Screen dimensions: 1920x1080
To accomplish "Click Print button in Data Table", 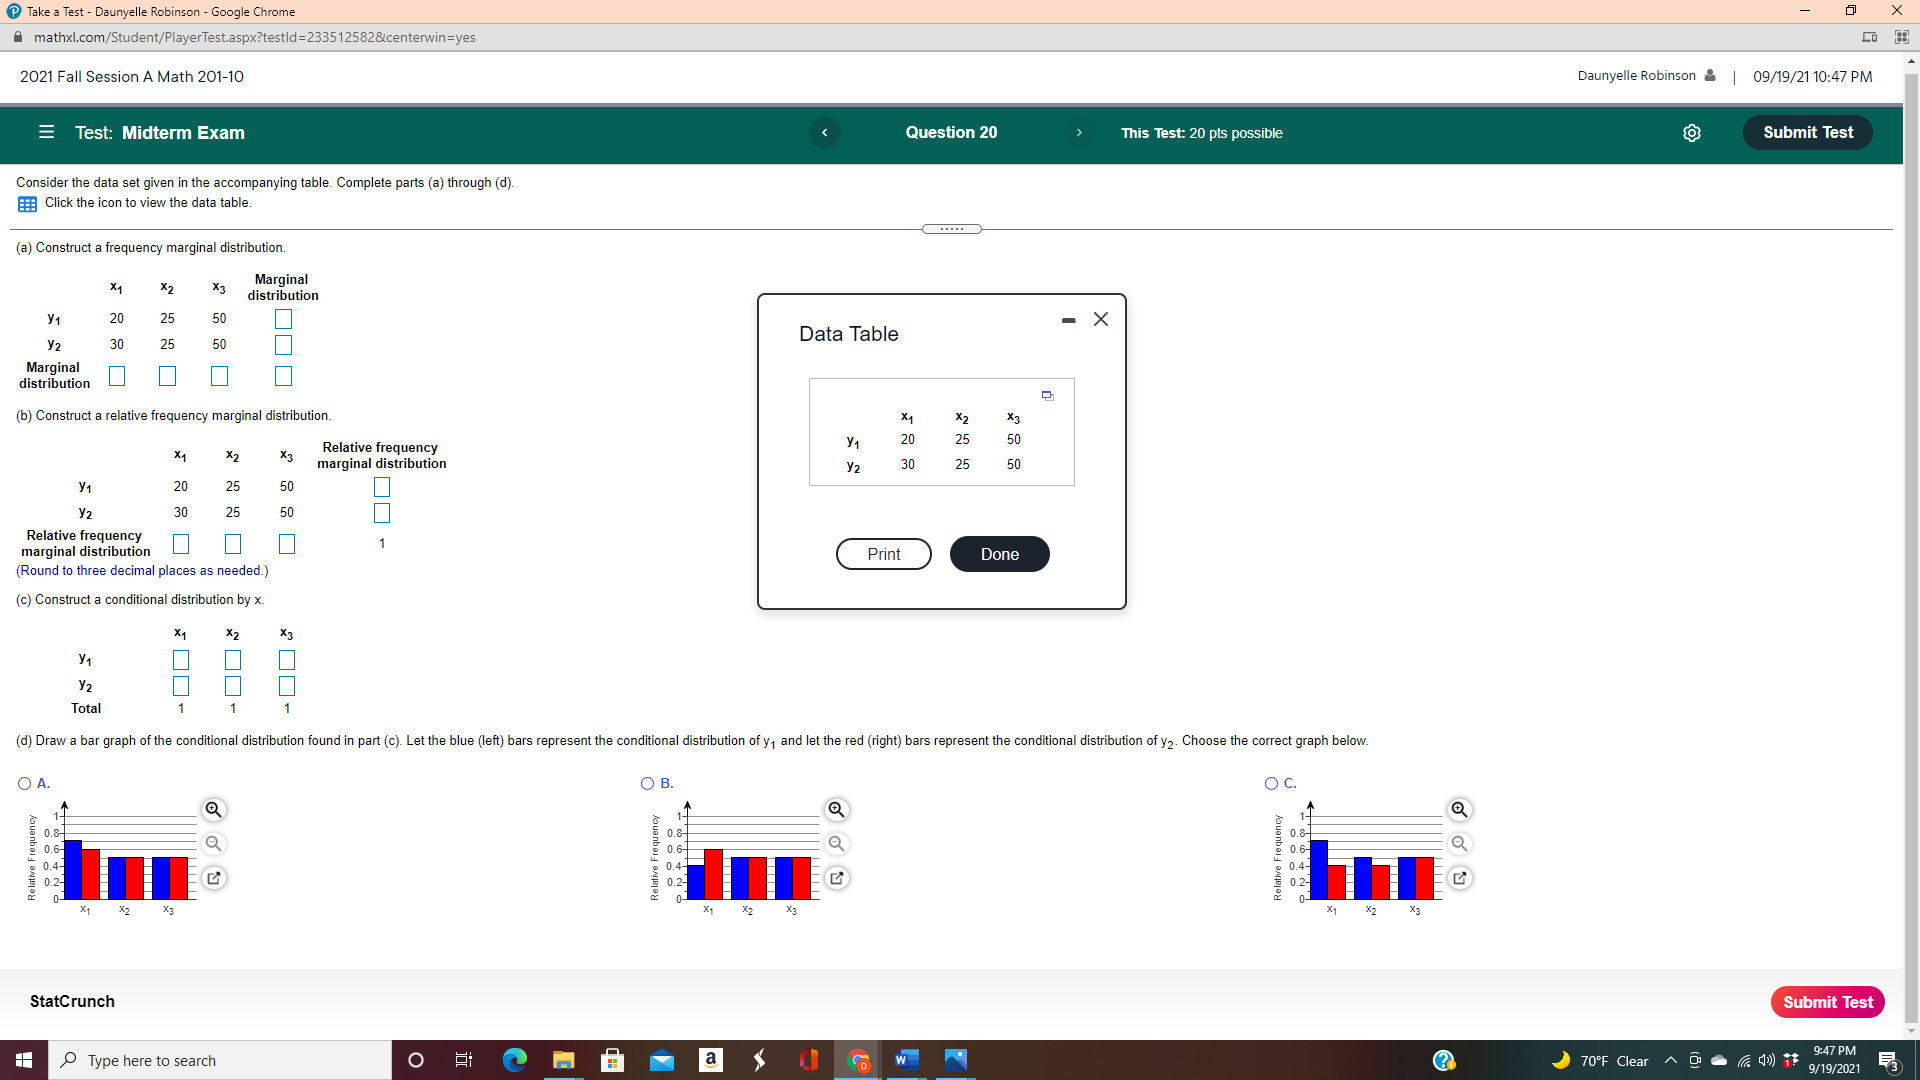I will [883, 554].
